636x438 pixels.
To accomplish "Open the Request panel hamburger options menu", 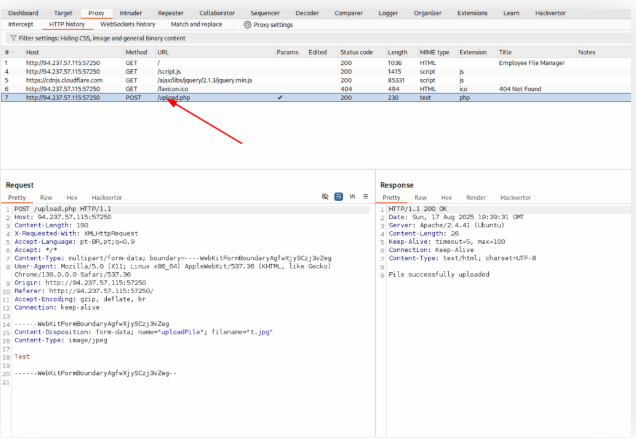I will pos(365,197).
